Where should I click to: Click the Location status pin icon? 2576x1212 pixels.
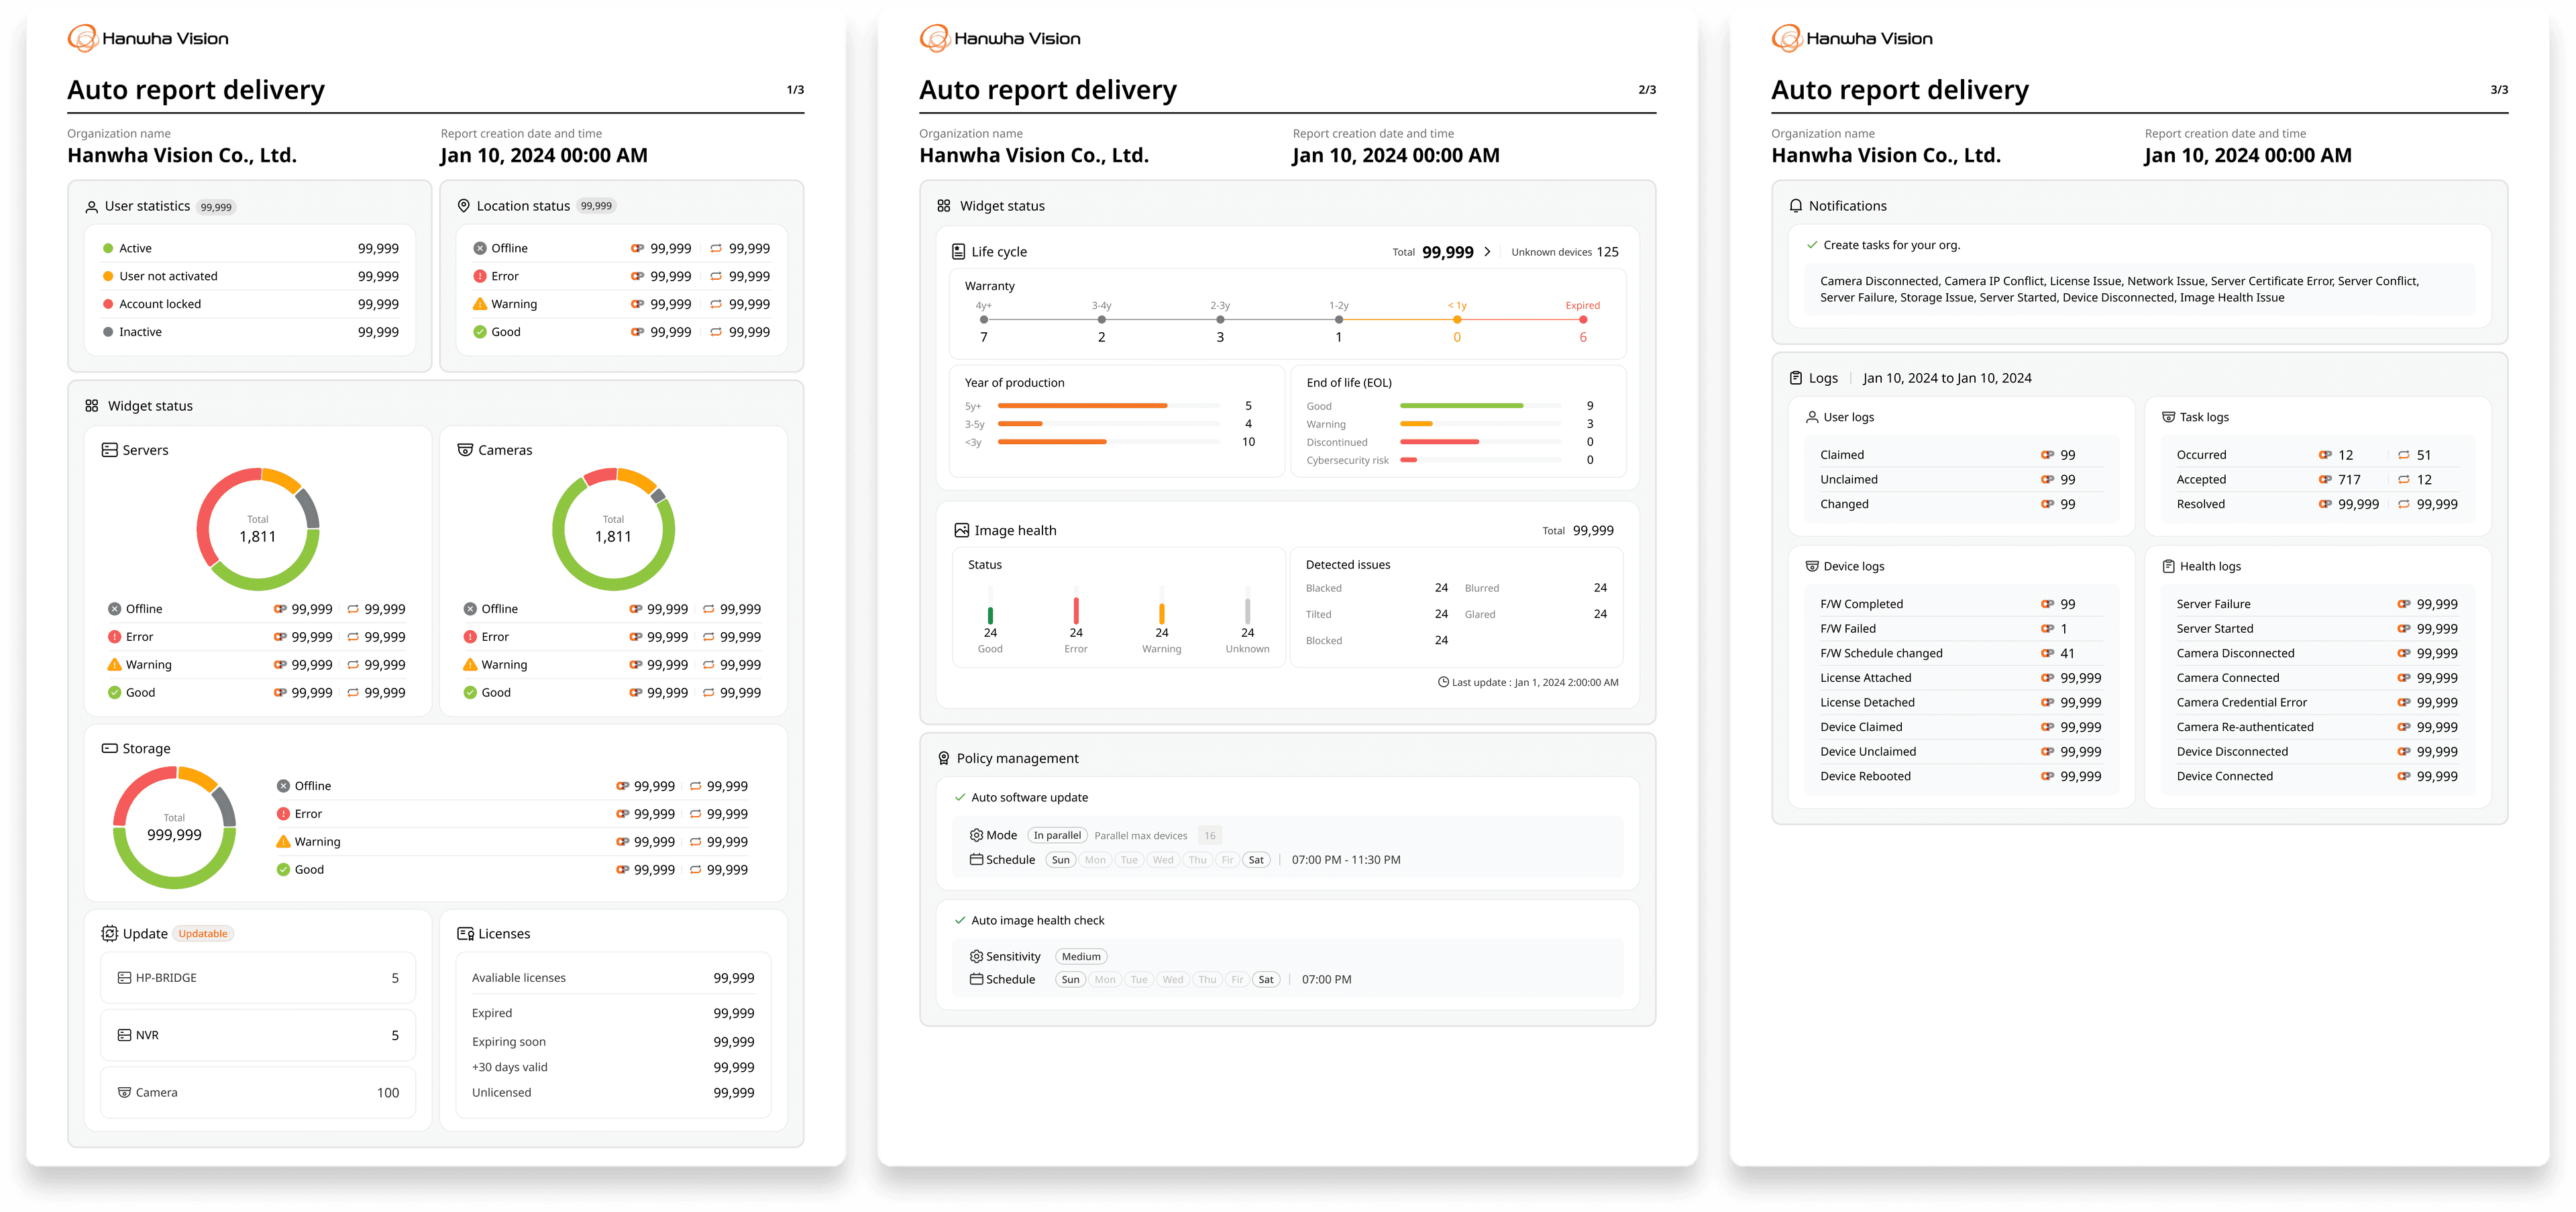click(x=463, y=206)
